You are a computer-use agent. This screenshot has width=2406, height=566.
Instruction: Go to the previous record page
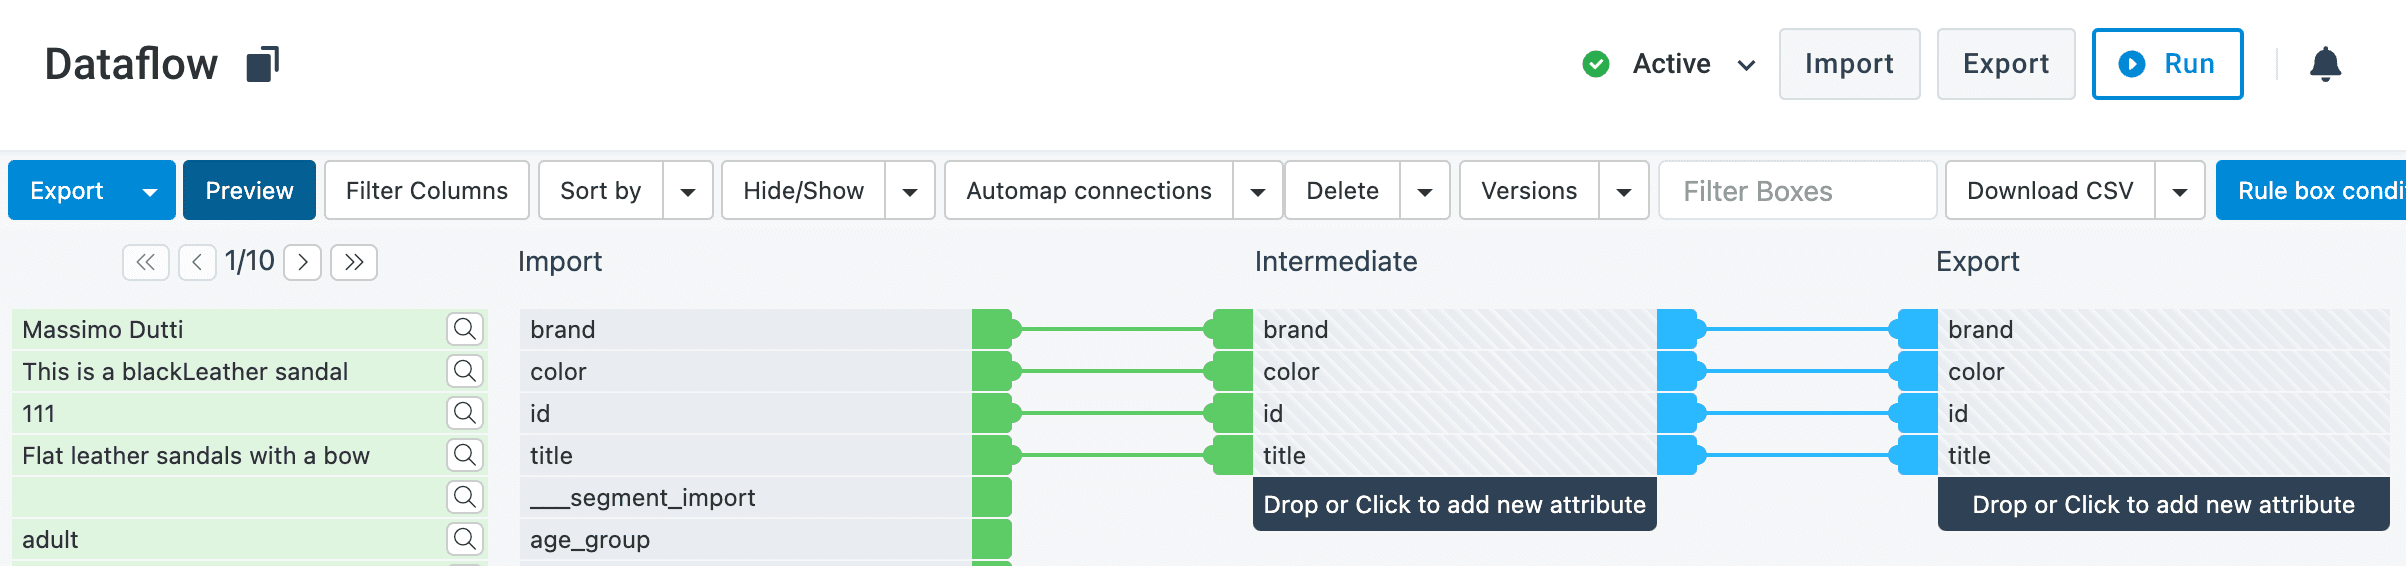(x=197, y=262)
